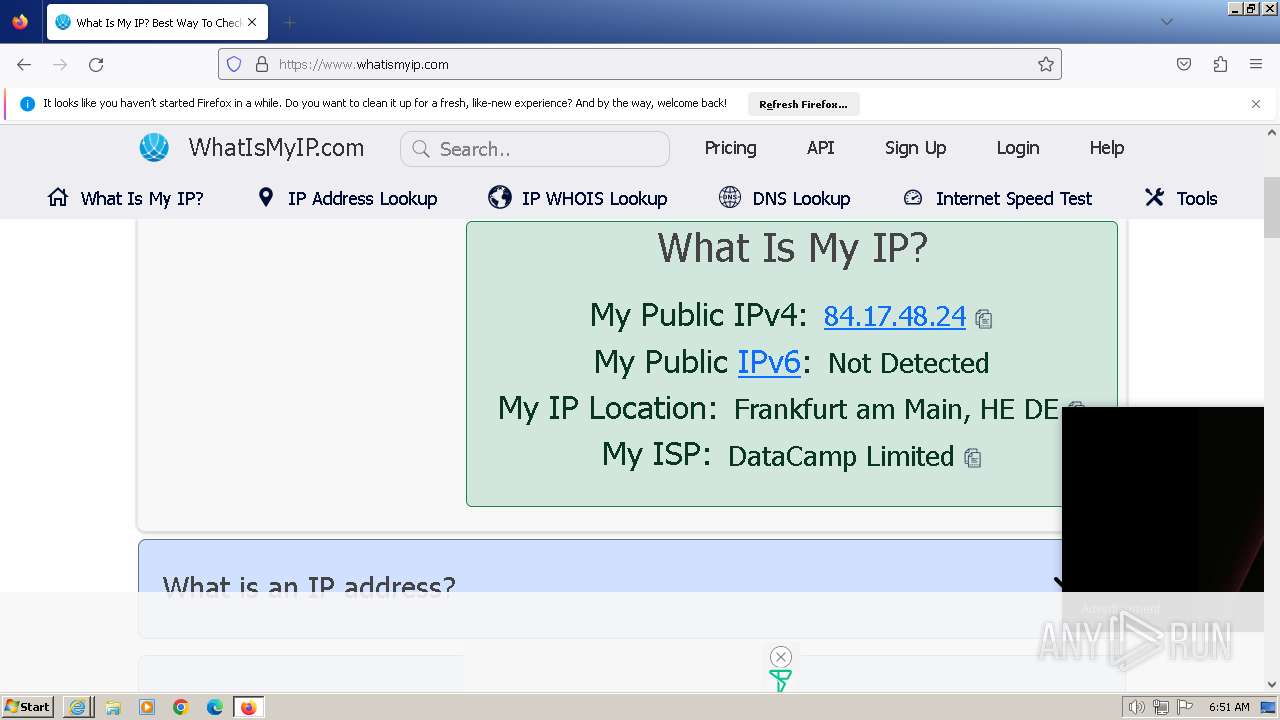Click the Not Detected IPv6 text

(x=908, y=363)
